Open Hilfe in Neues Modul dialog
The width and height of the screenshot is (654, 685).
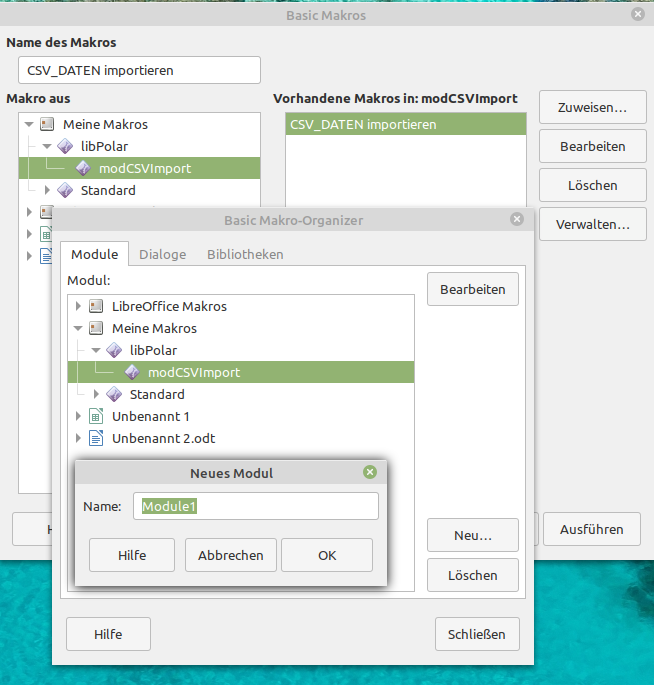pyautogui.click(x=132, y=555)
